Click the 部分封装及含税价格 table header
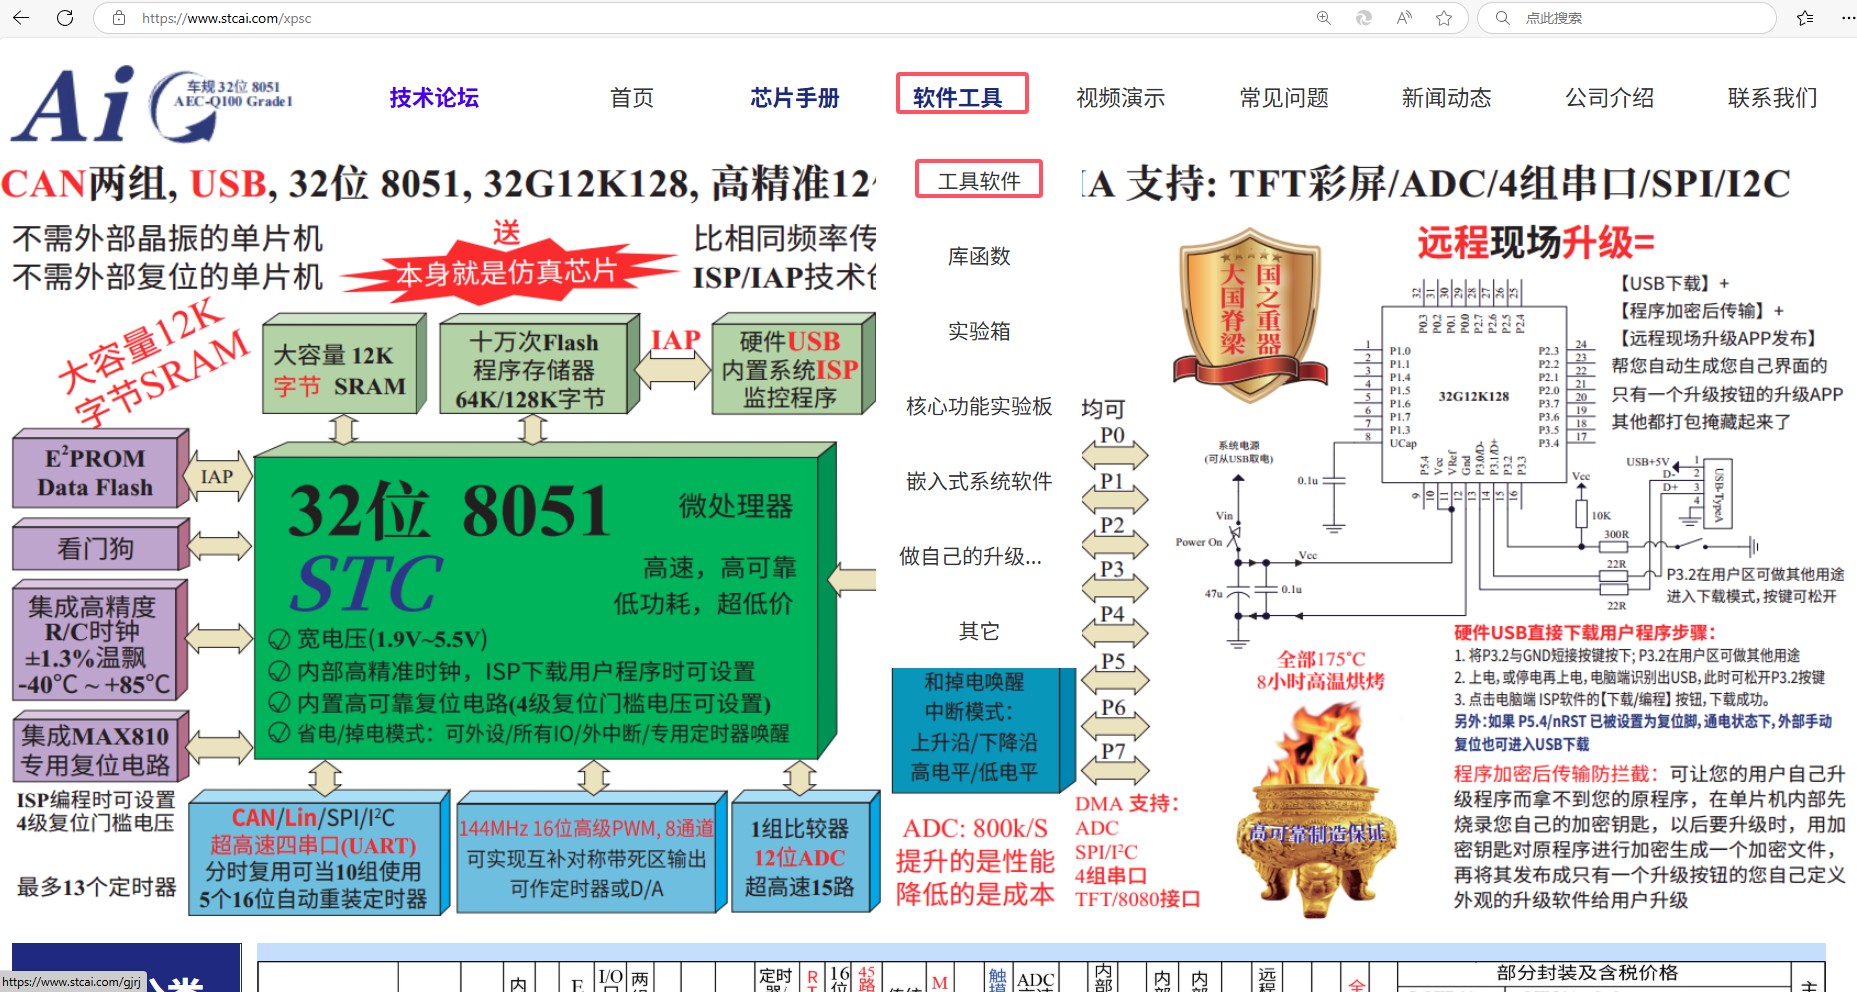The width and height of the screenshot is (1857, 992). coord(1588,972)
